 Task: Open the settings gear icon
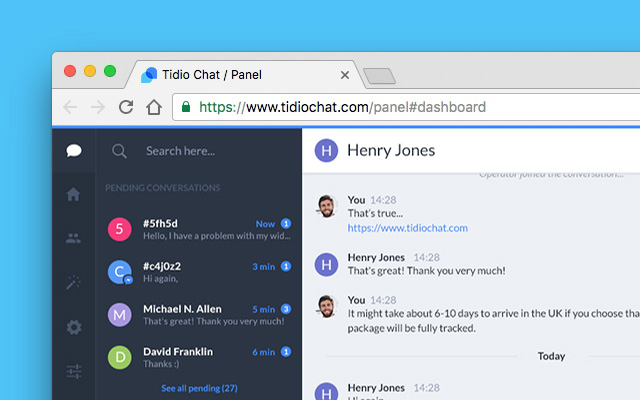(x=74, y=327)
